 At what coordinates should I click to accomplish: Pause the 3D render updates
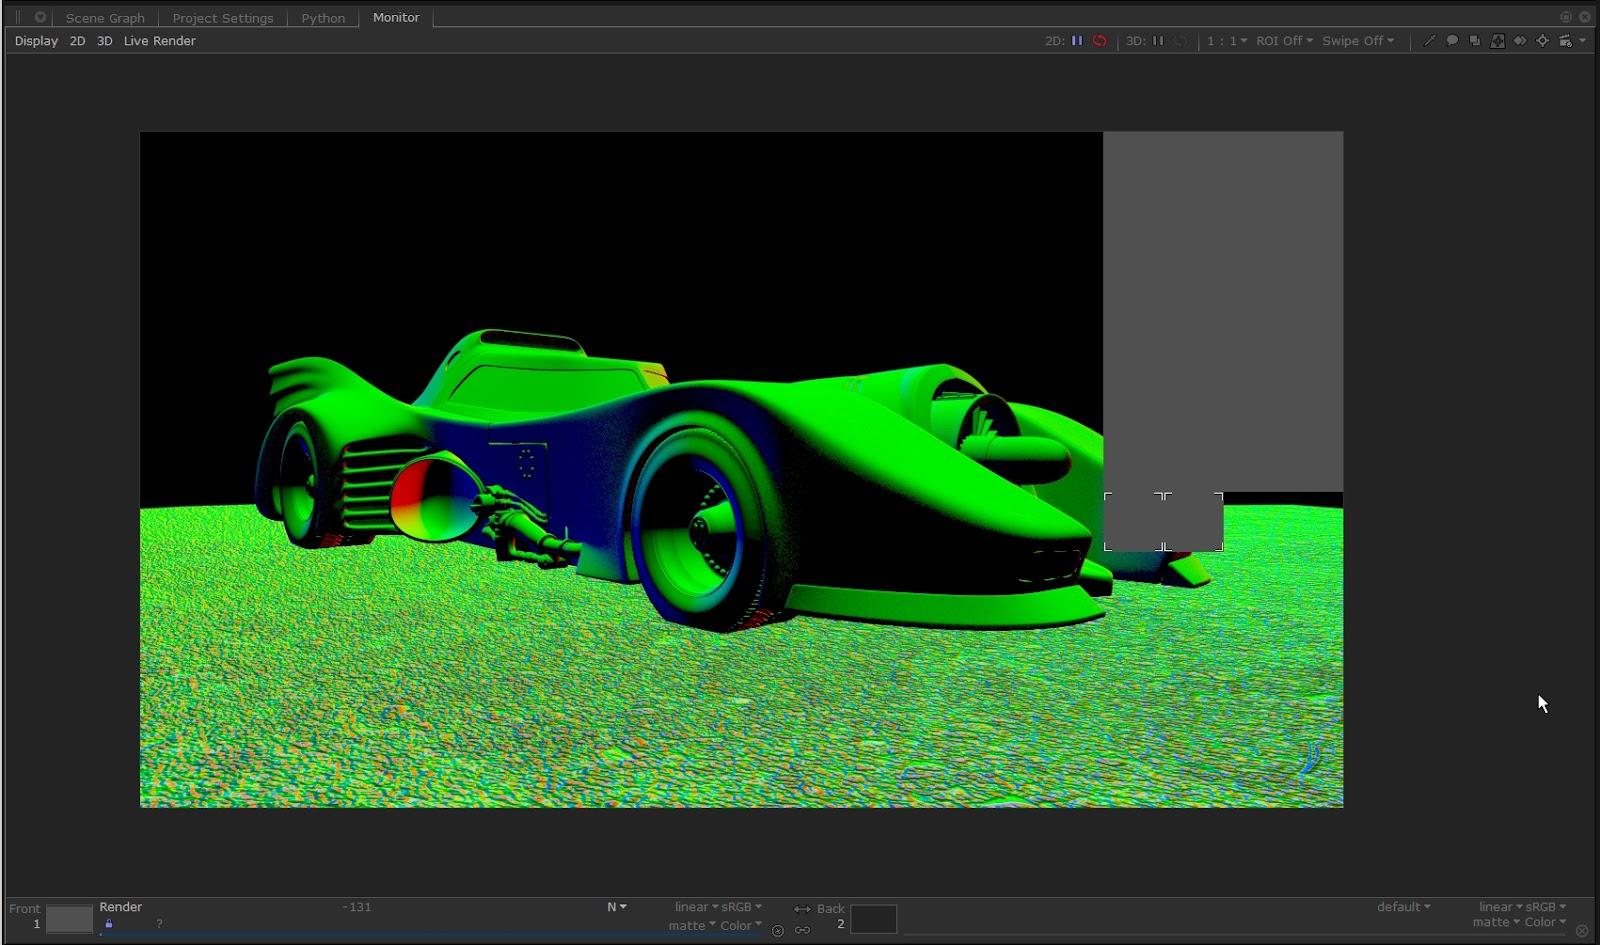pos(1158,41)
